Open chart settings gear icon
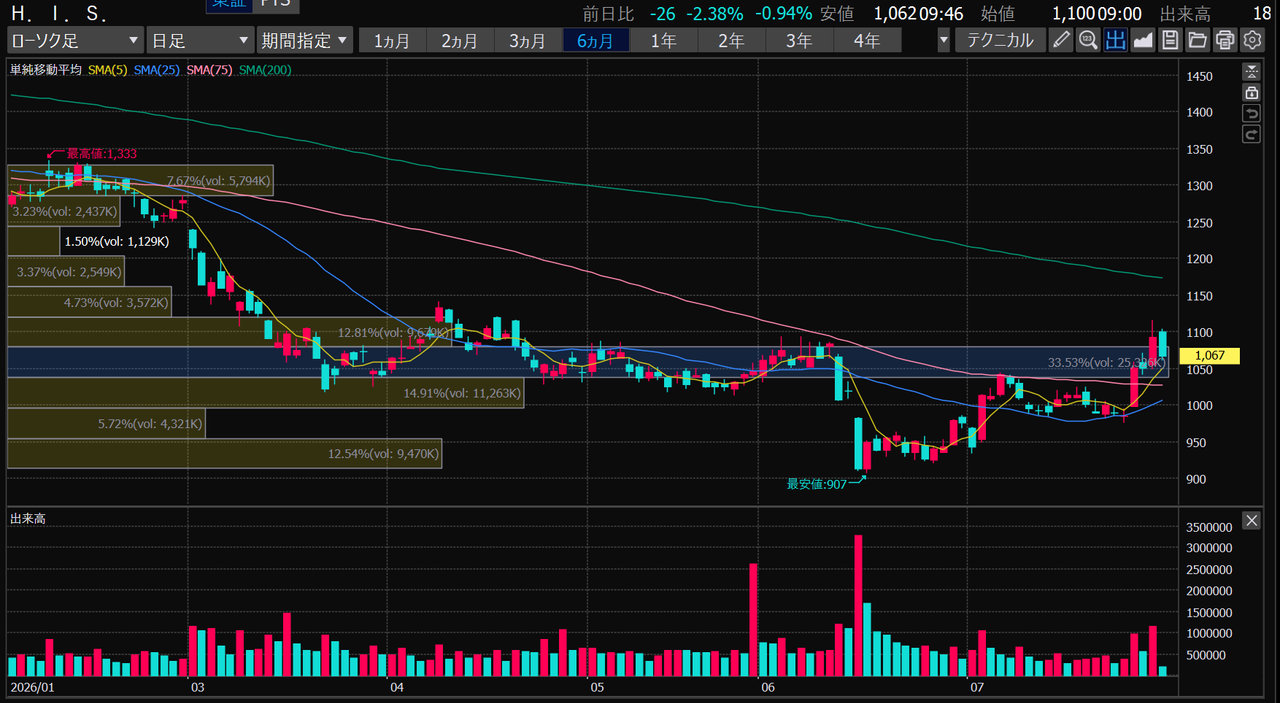1280x703 pixels. [x=1251, y=40]
